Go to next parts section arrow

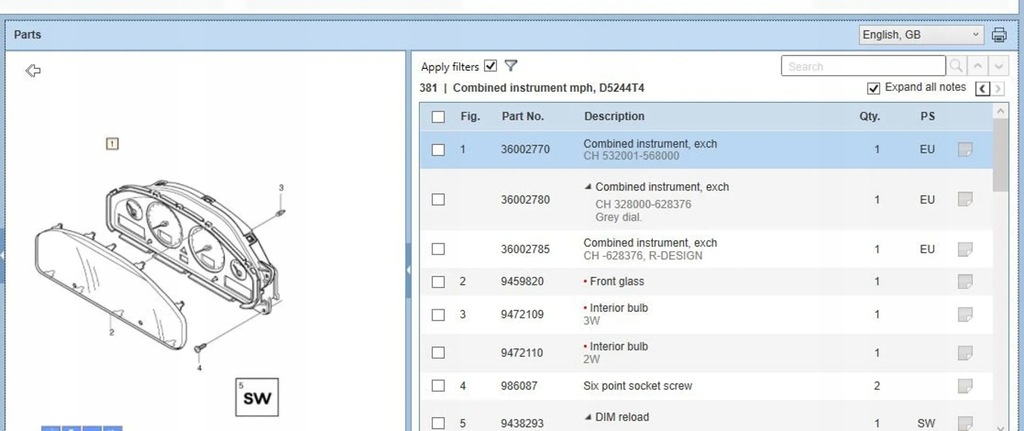(x=998, y=89)
